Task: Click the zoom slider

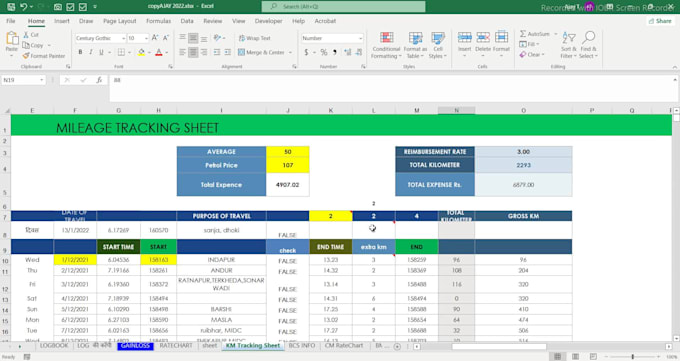Action: click(633, 357)
